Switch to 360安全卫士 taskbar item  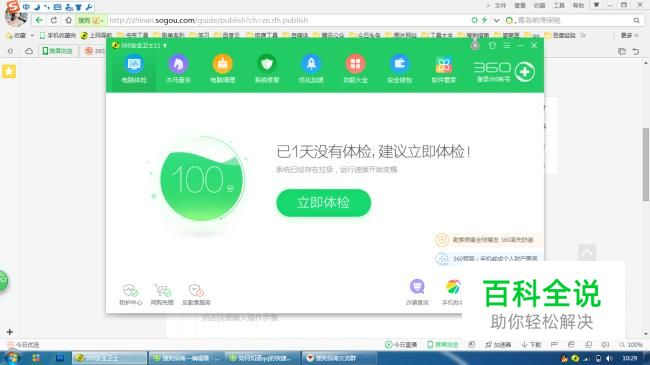[x=109, y=358]
